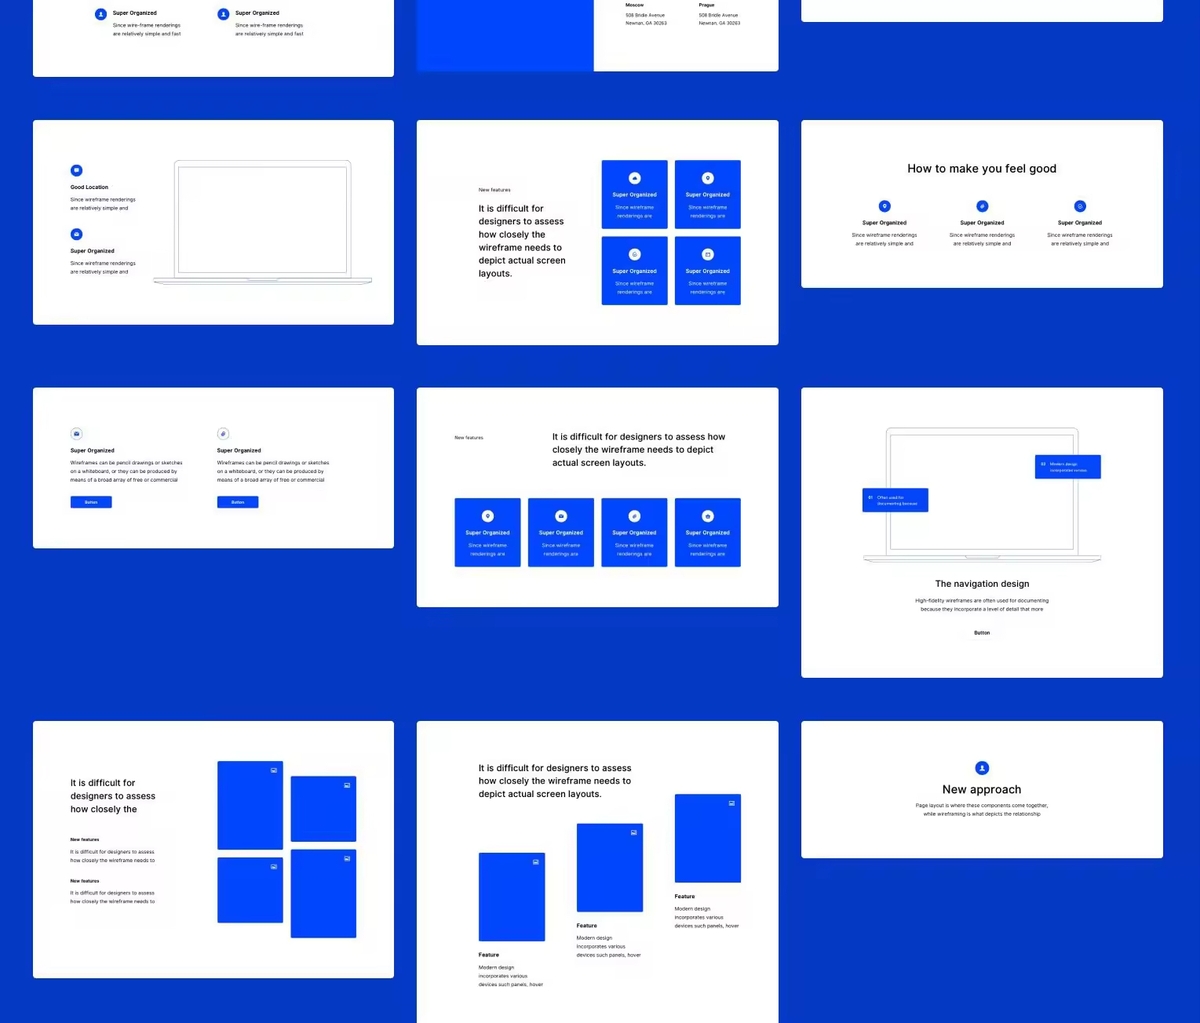This screenshot has height=1023, width=1200.
Task: Click the user icon above New approach
Action: point(982,768)
